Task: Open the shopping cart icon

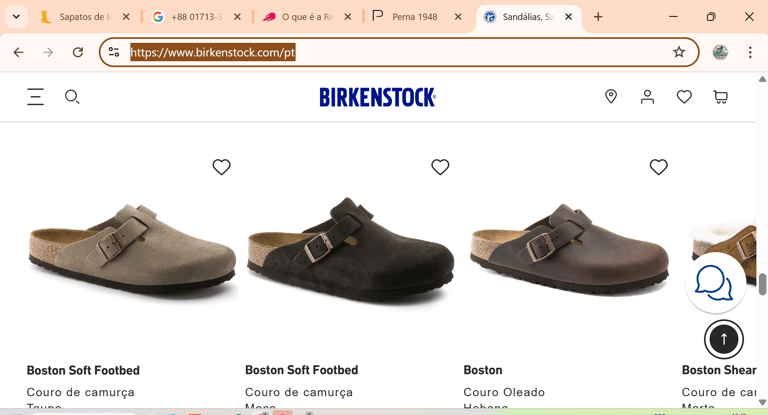Action: tap(720, 97)
